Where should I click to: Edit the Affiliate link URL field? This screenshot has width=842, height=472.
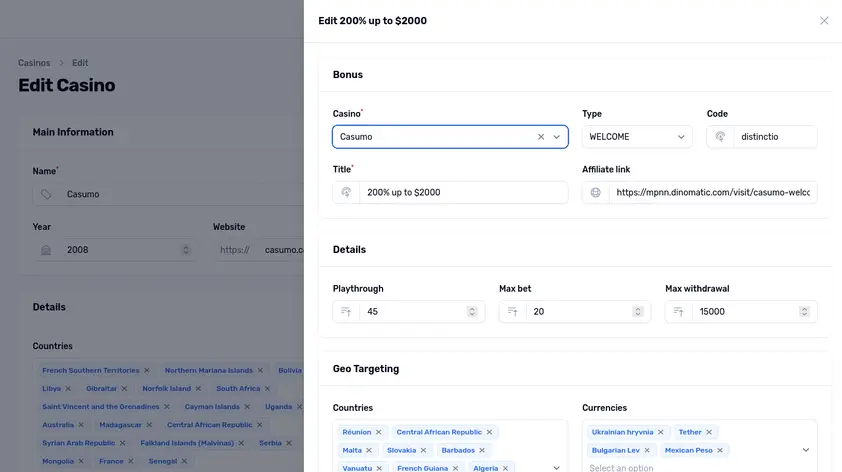713,192
